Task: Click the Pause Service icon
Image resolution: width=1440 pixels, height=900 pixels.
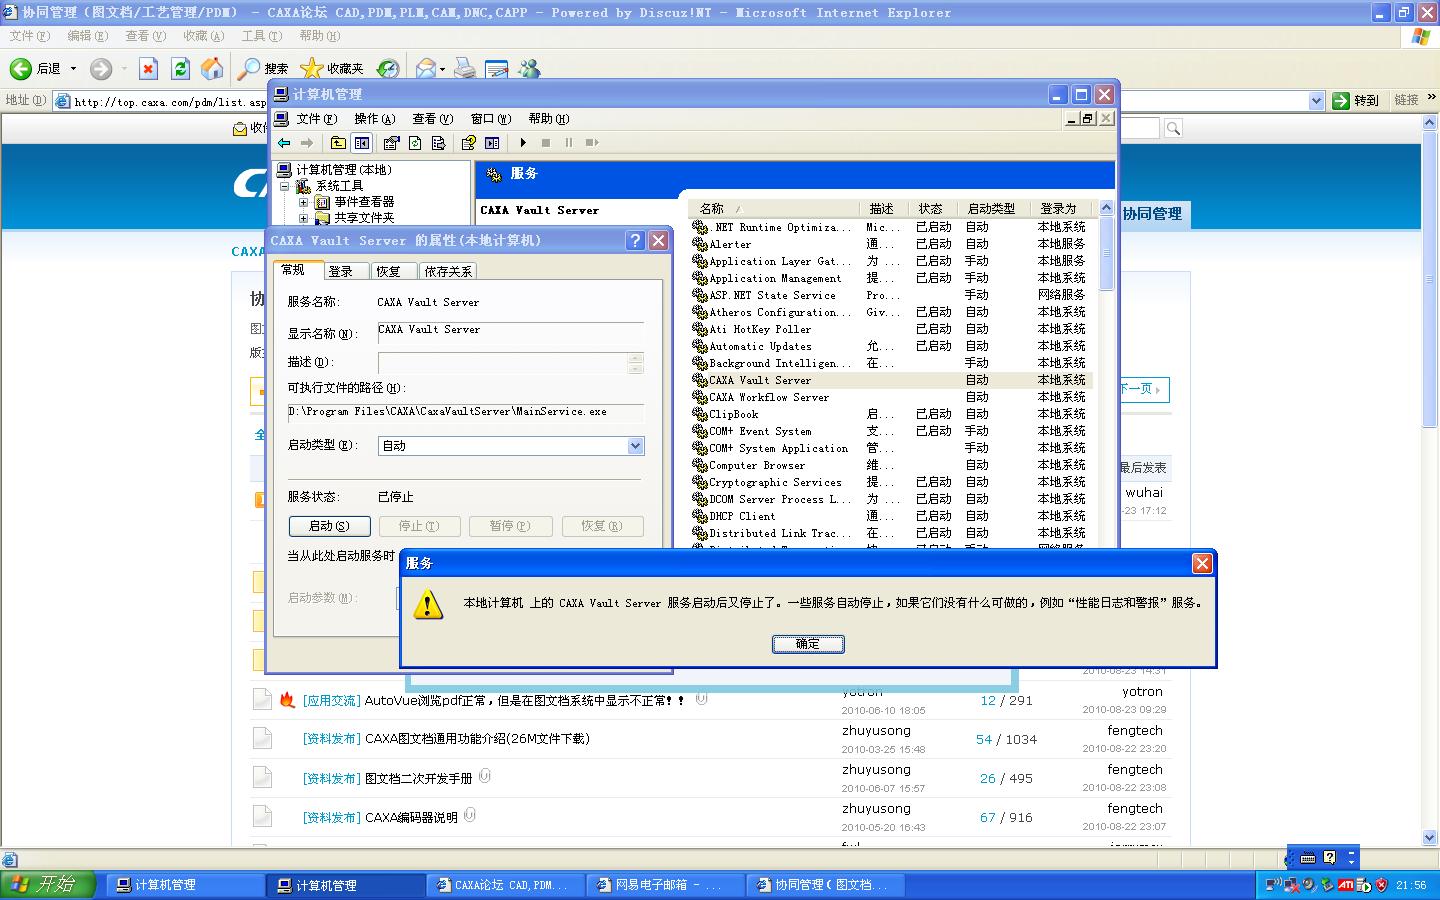Action: 569,143
